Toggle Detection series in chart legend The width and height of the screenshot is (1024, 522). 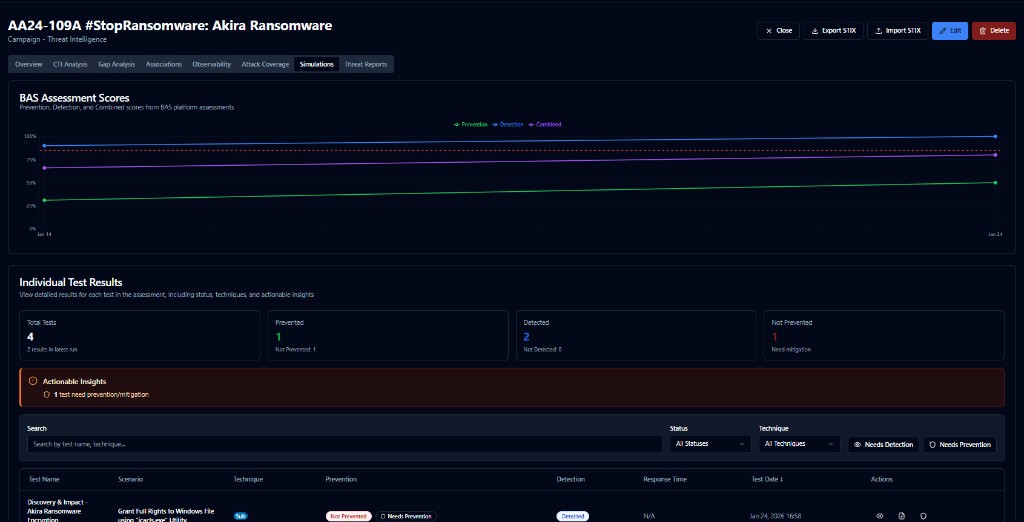(508, 124)
